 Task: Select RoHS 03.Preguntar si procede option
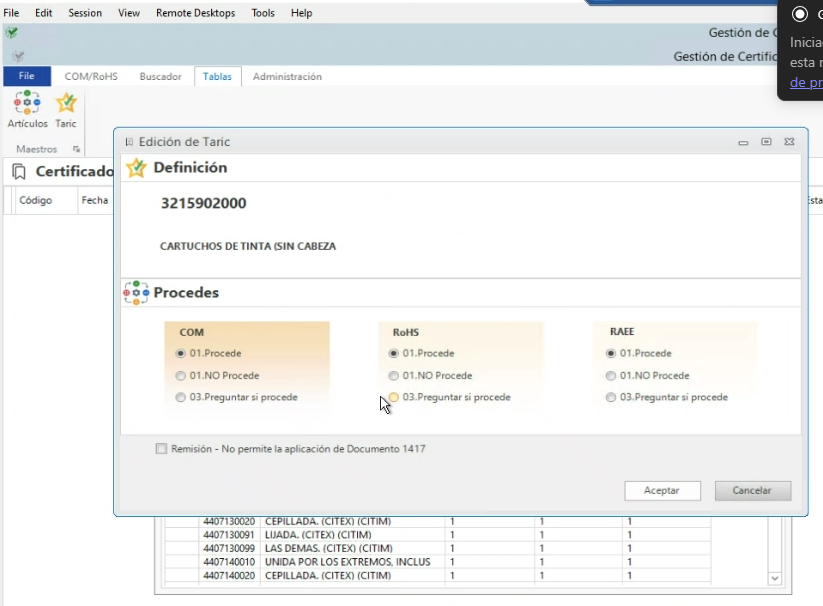coord(394,397)
